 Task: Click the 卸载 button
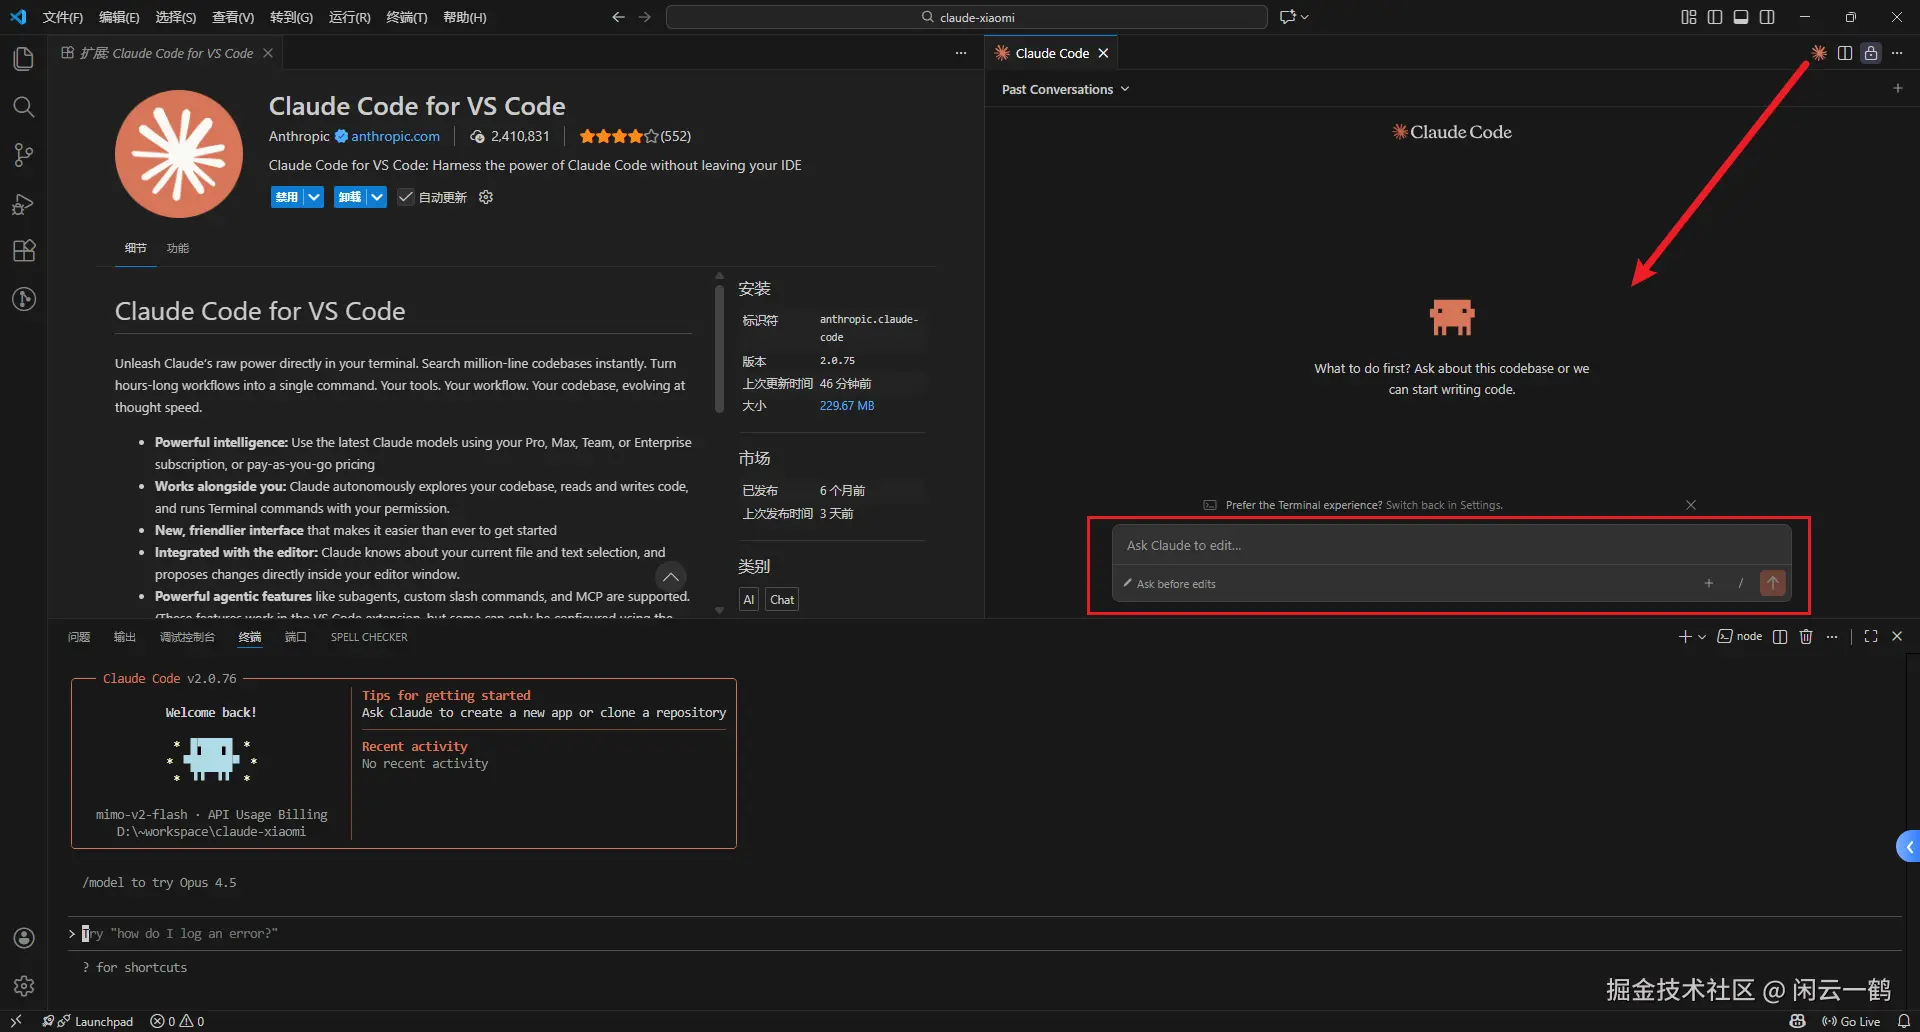(x=350, y=197)
